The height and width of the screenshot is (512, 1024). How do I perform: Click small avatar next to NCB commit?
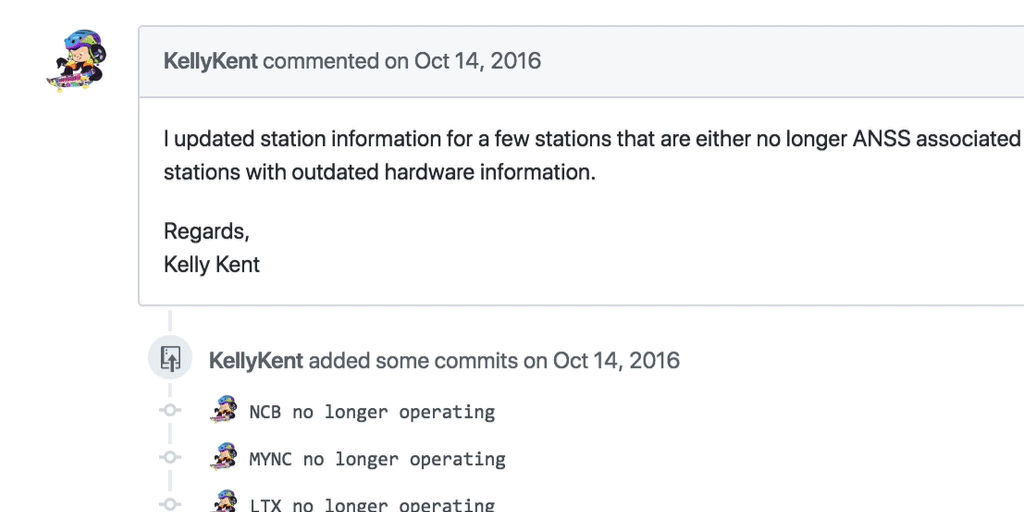(x=224, y=410)
